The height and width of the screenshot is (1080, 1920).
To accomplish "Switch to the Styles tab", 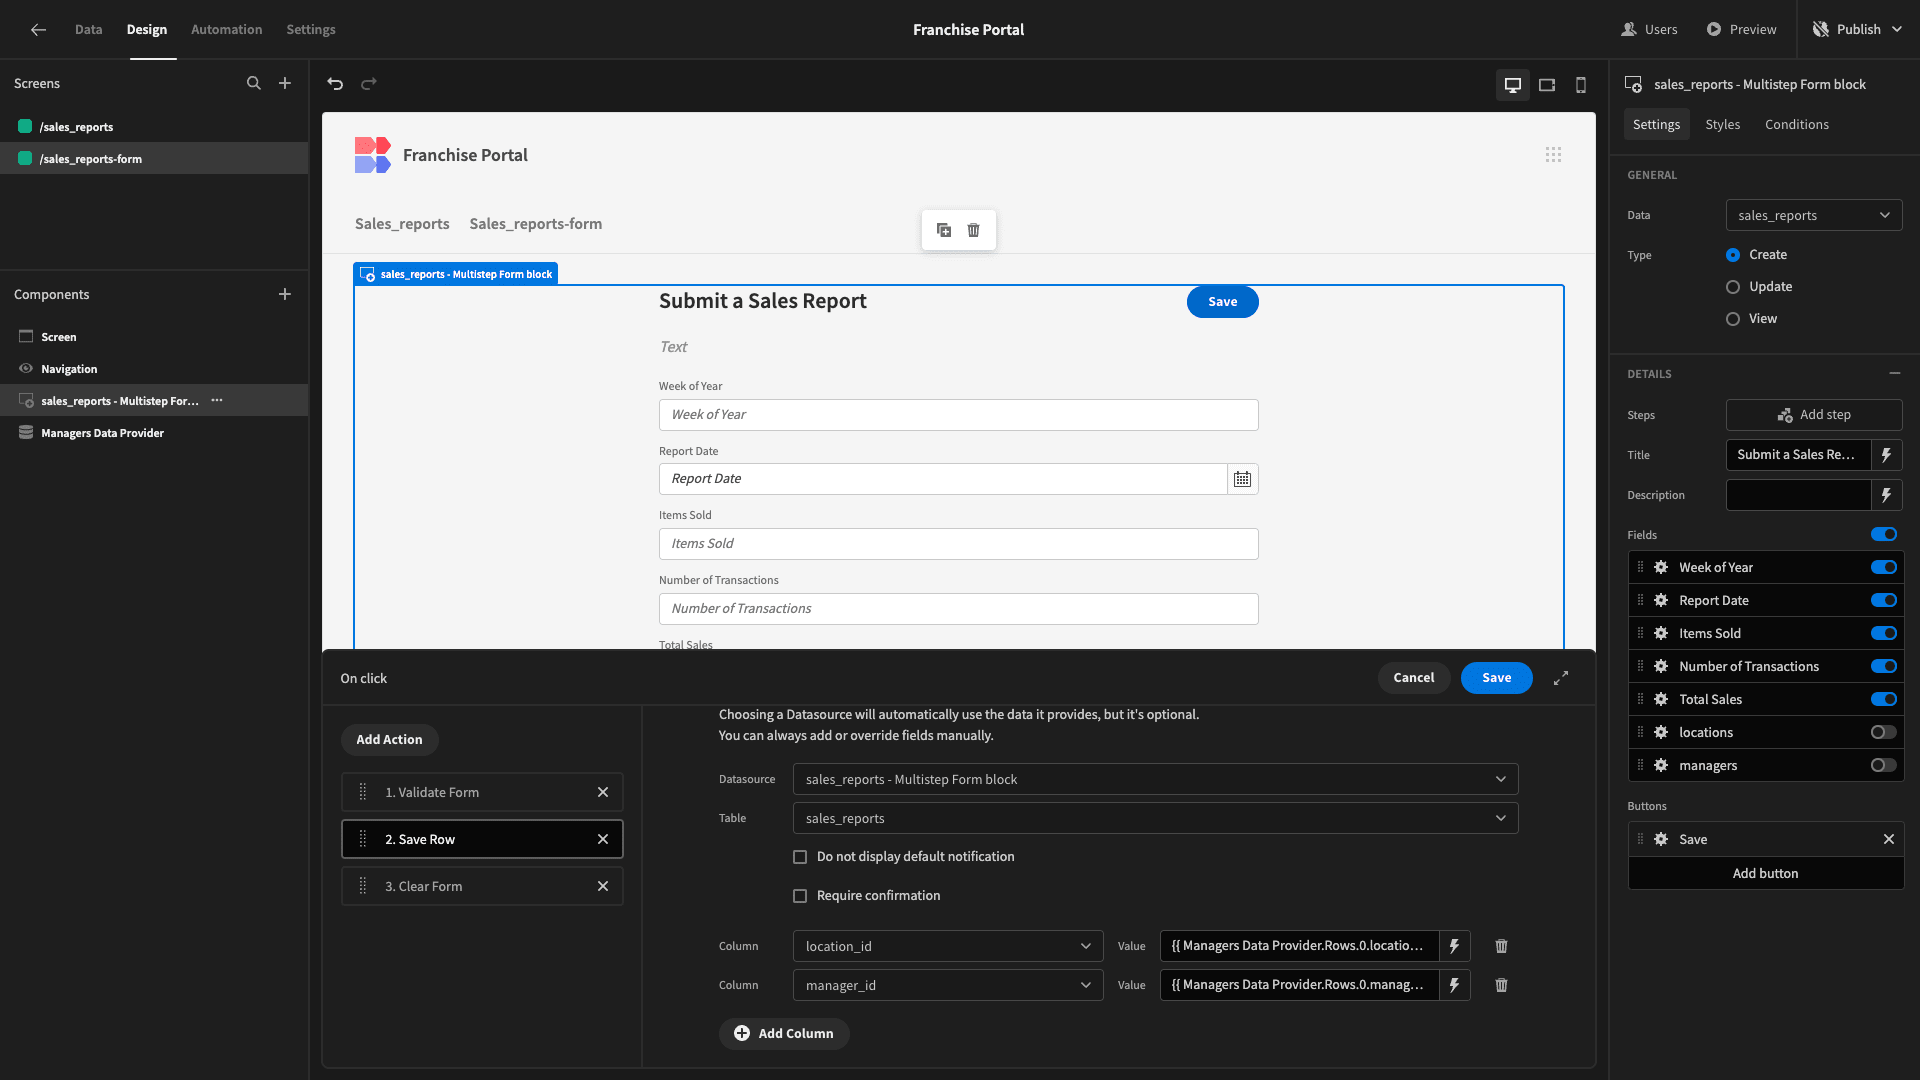I will pyautogui.click(x=1722, y=124).
